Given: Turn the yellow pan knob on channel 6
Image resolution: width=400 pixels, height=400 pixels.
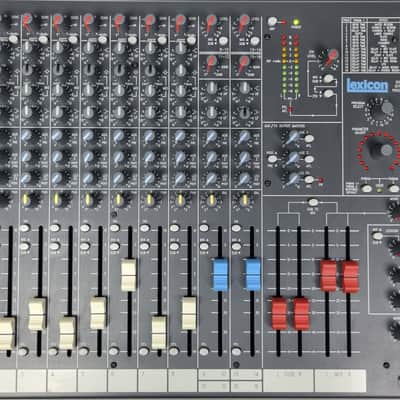Looking at the screenshot, I should pos(118,199).
